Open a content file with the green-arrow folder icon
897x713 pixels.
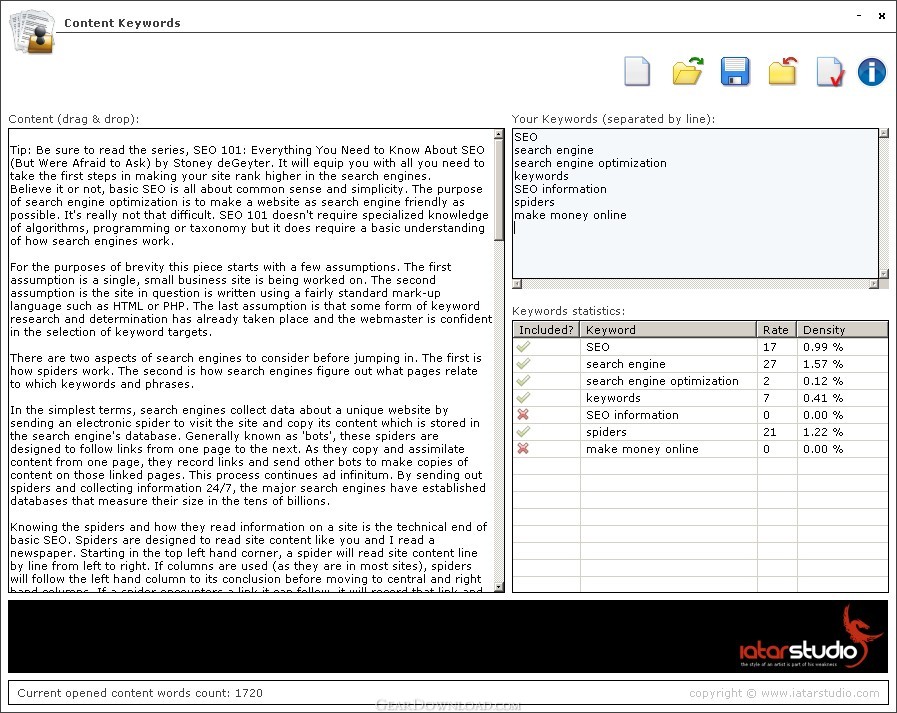[x=687, y=72]
